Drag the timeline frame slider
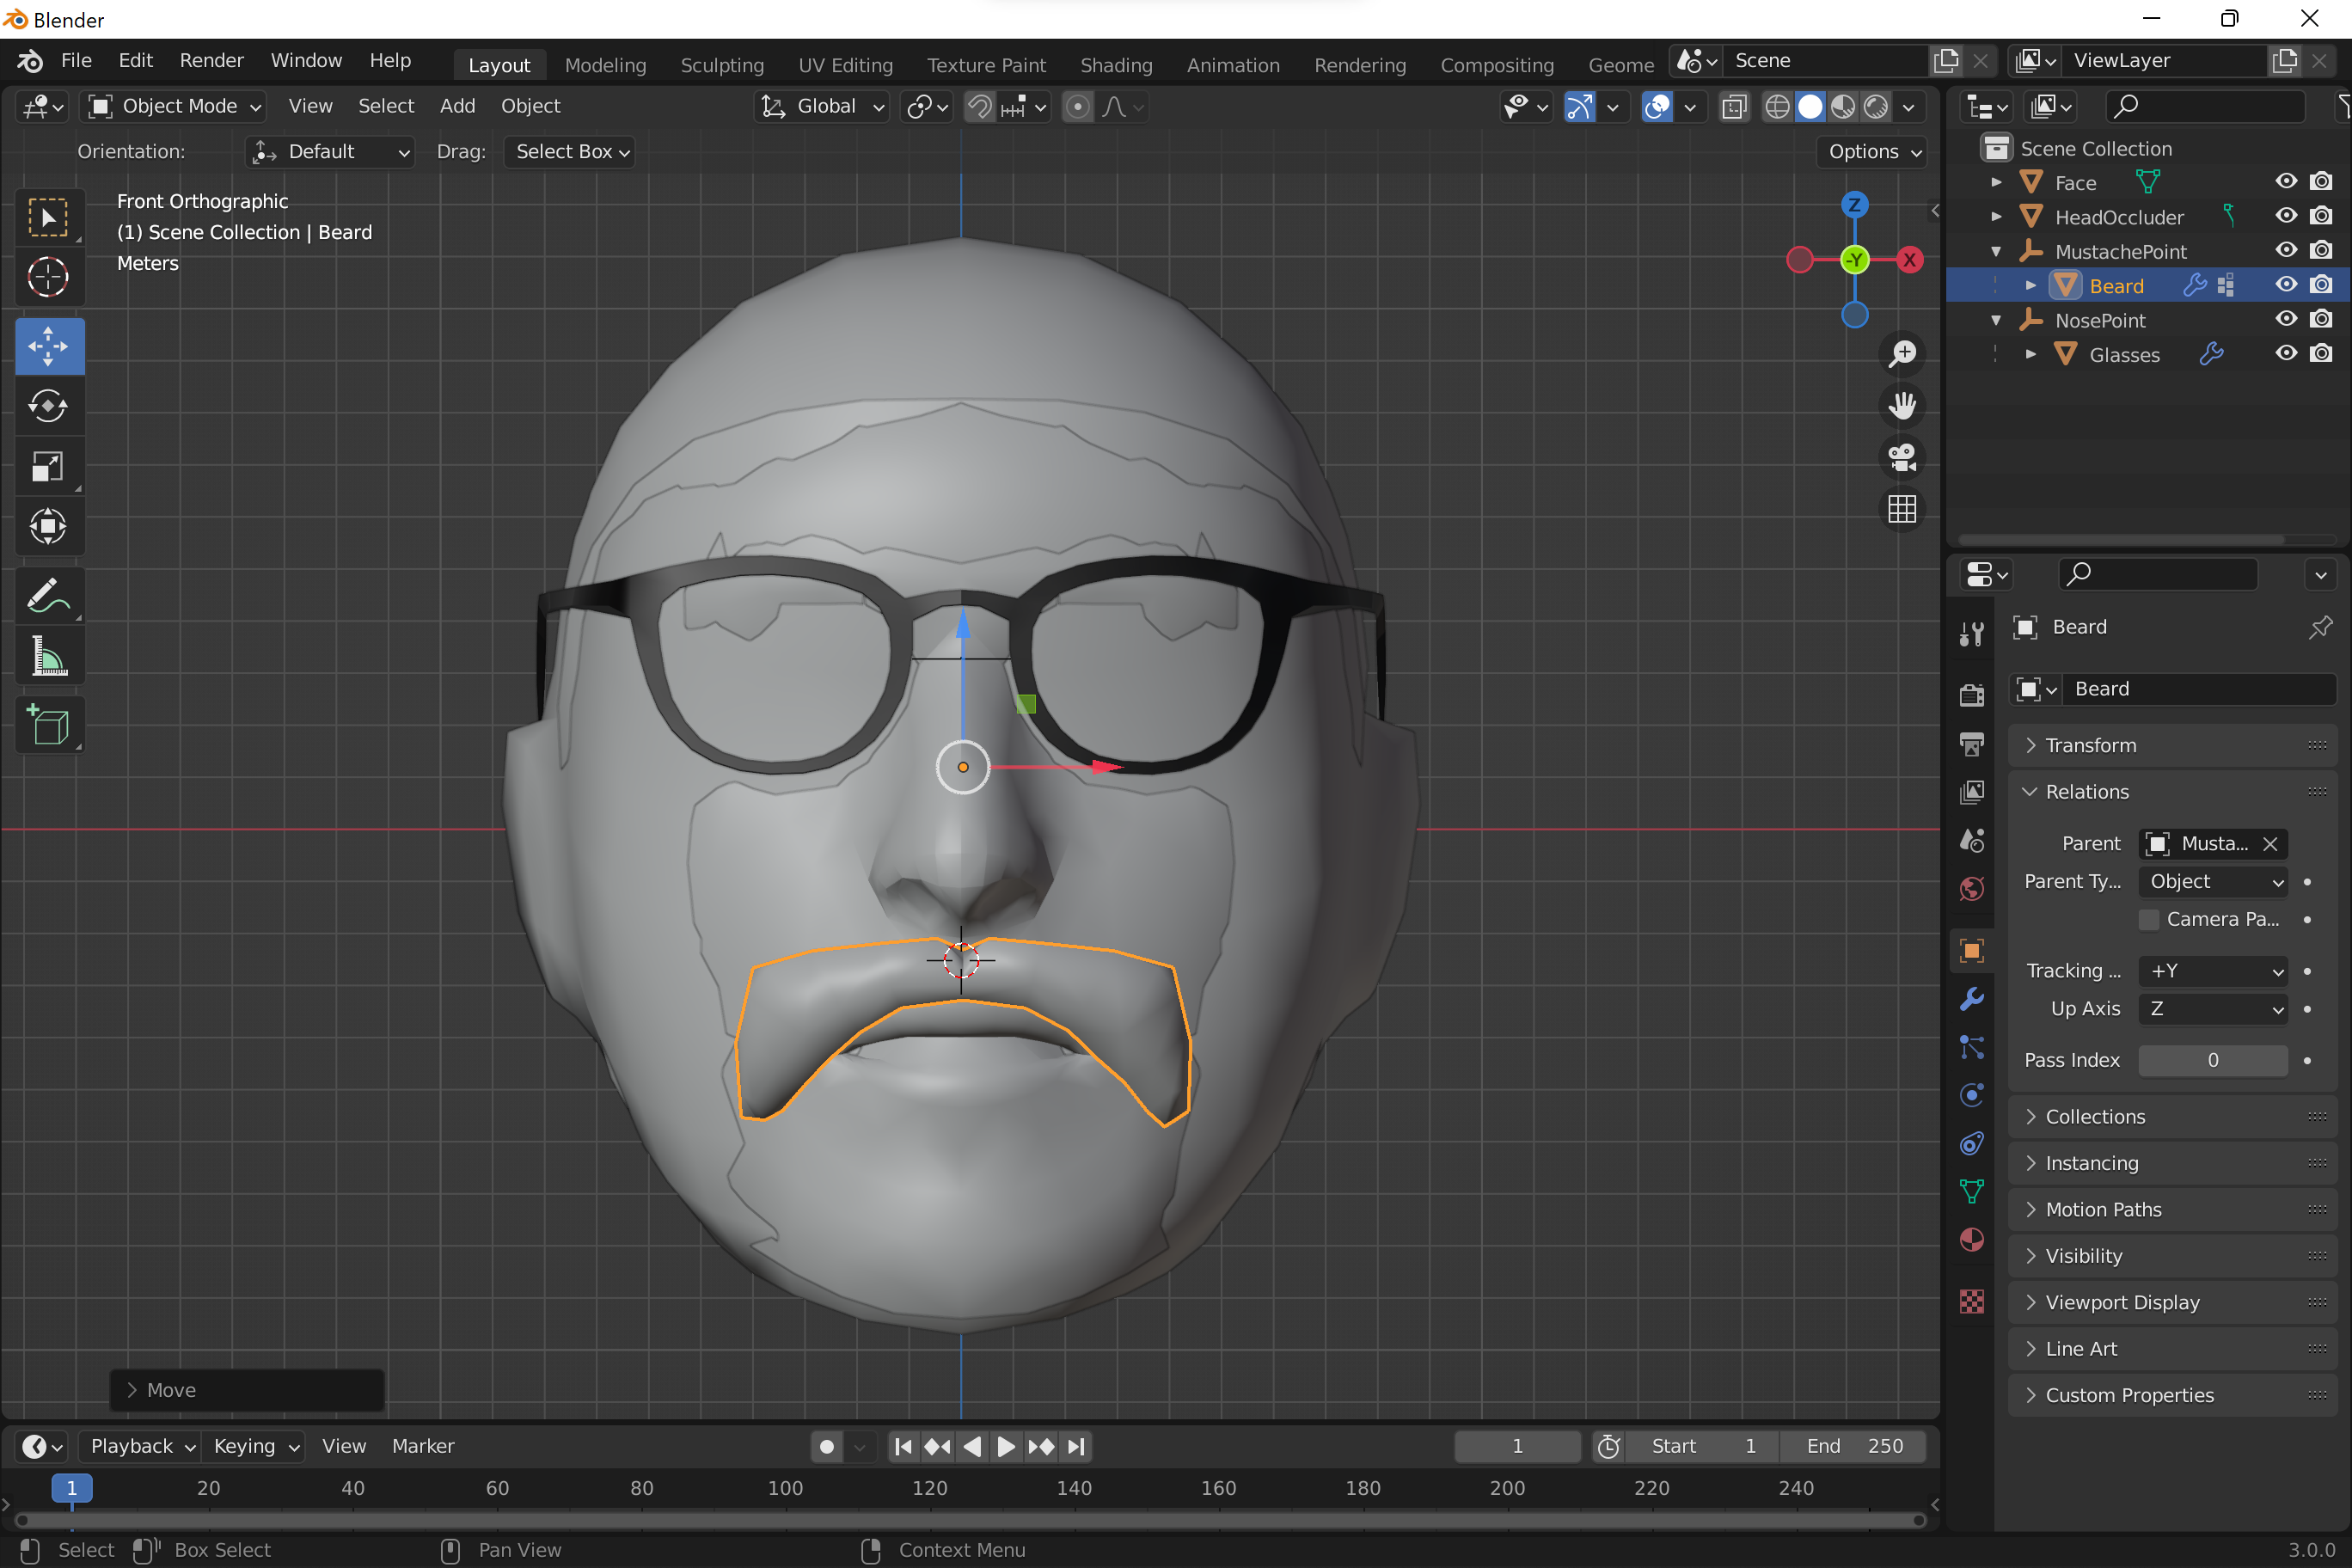Image resolution: width=2352 pixels, height=1568 pixels. pos(68,1489)
